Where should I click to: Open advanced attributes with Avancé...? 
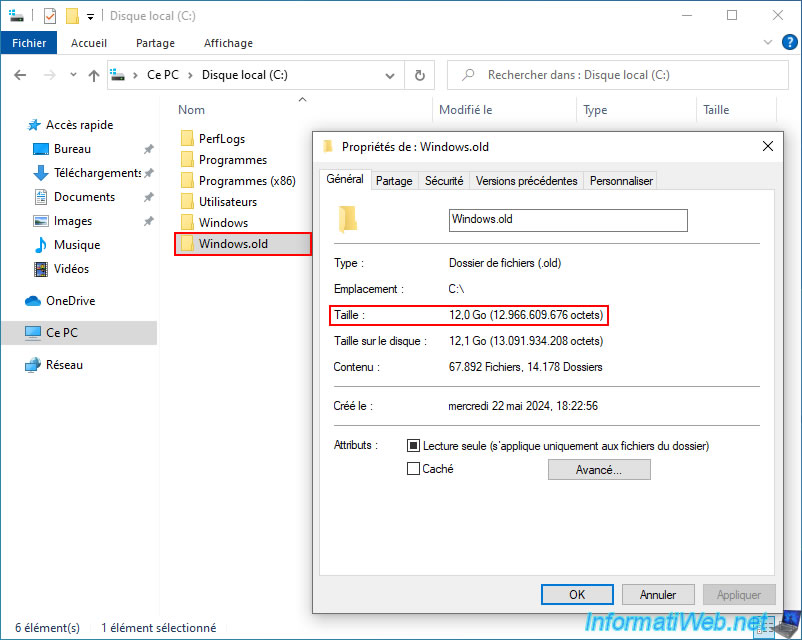(599, 470)
